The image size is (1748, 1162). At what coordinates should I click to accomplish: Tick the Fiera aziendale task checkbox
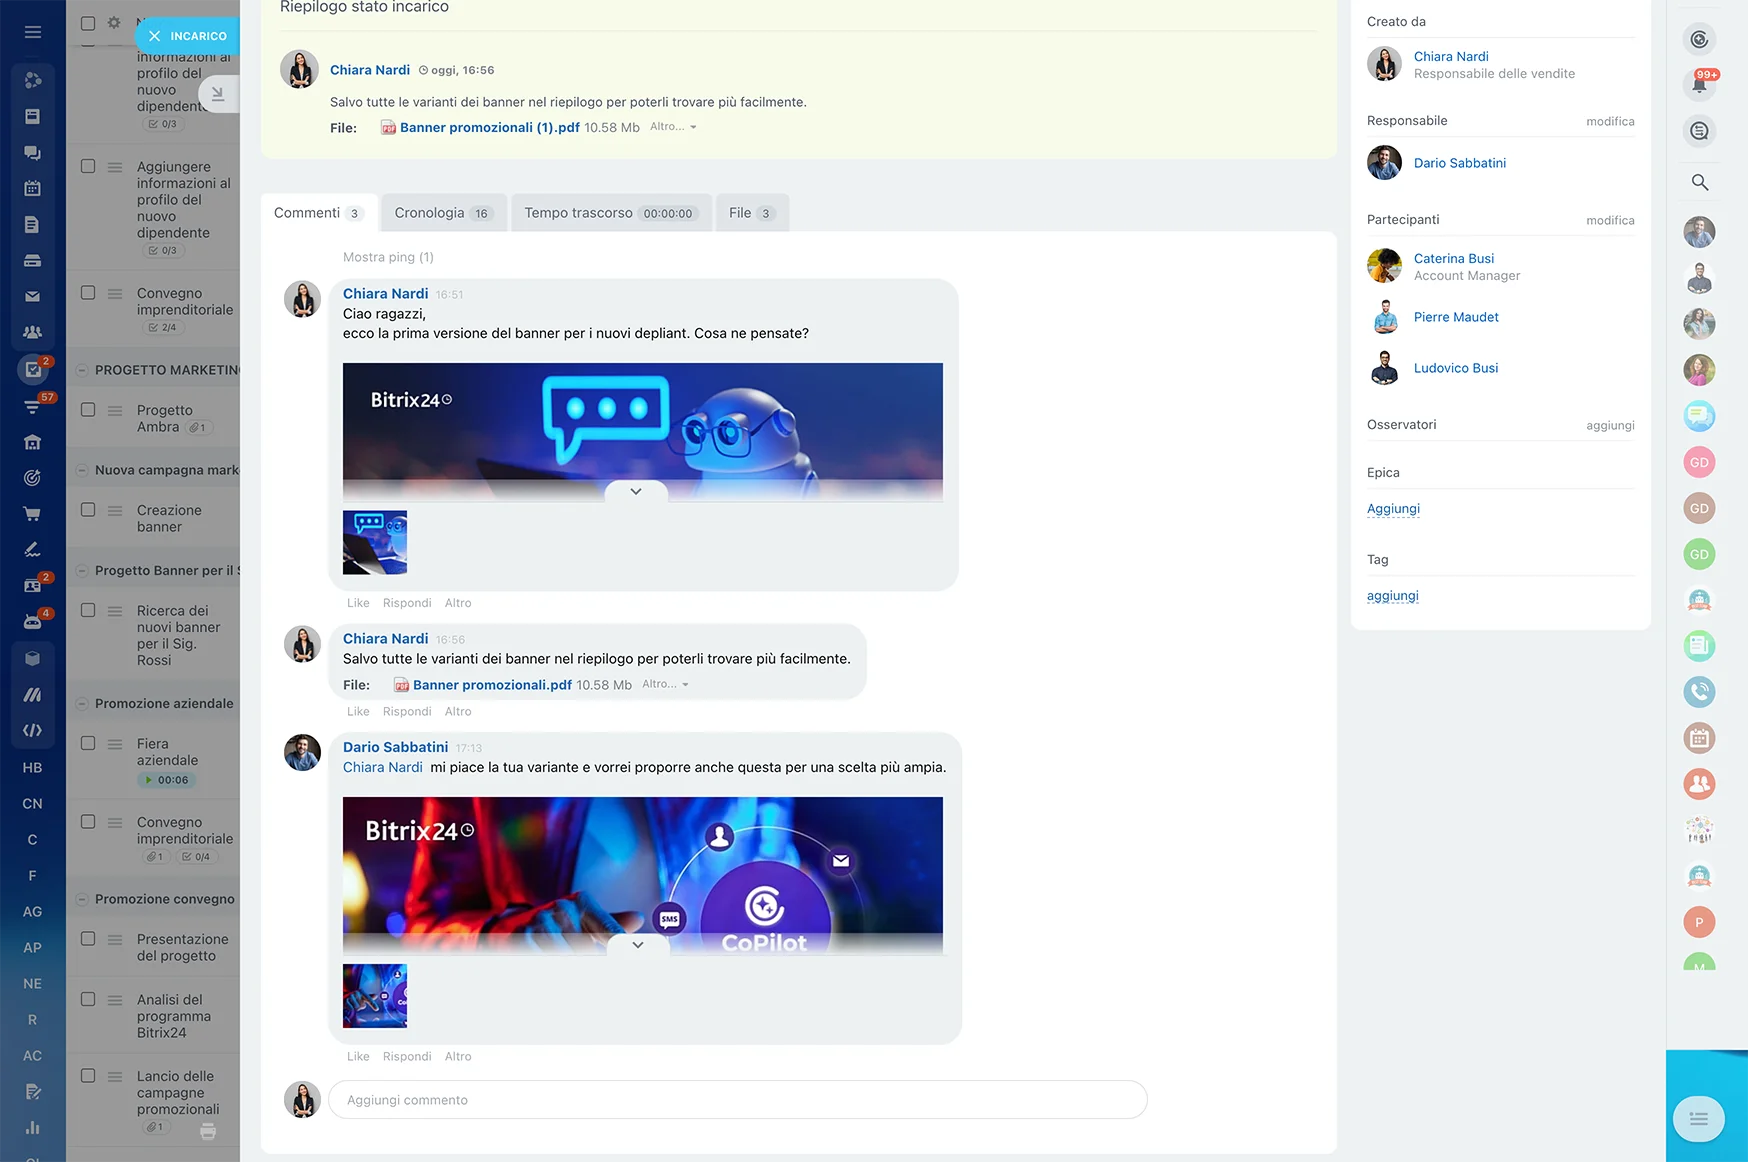click(88, 743)
